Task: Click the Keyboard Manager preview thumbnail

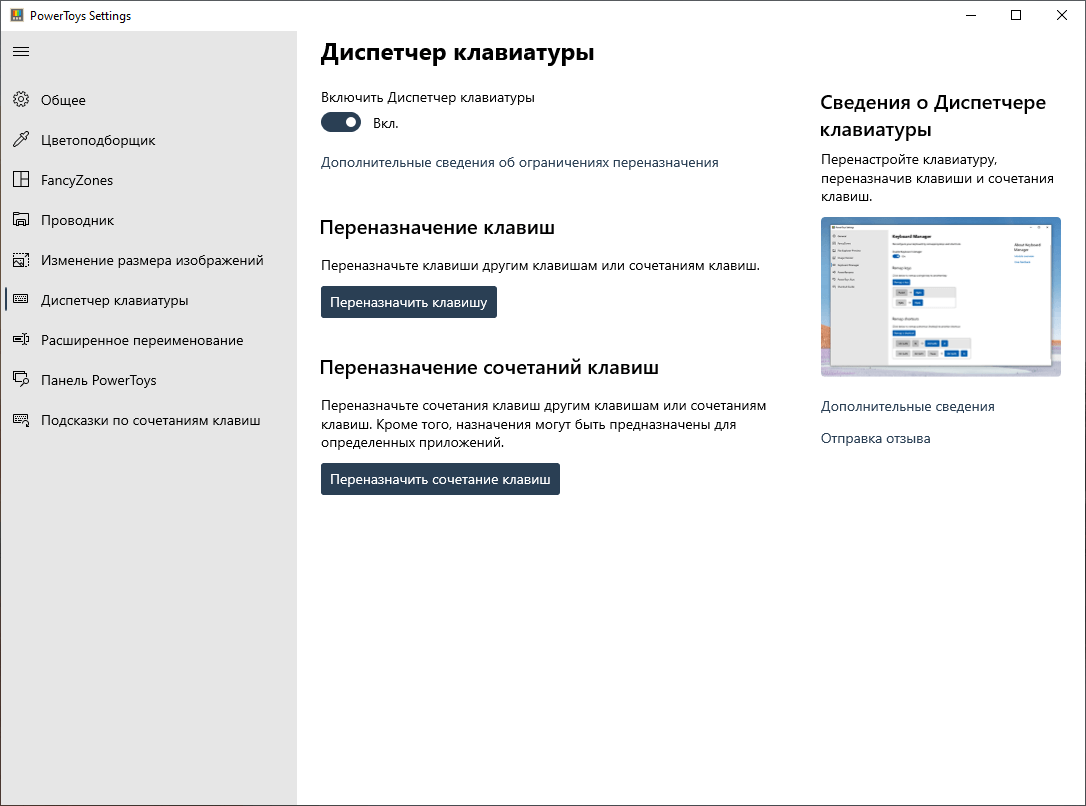Action: click(941, 297)
